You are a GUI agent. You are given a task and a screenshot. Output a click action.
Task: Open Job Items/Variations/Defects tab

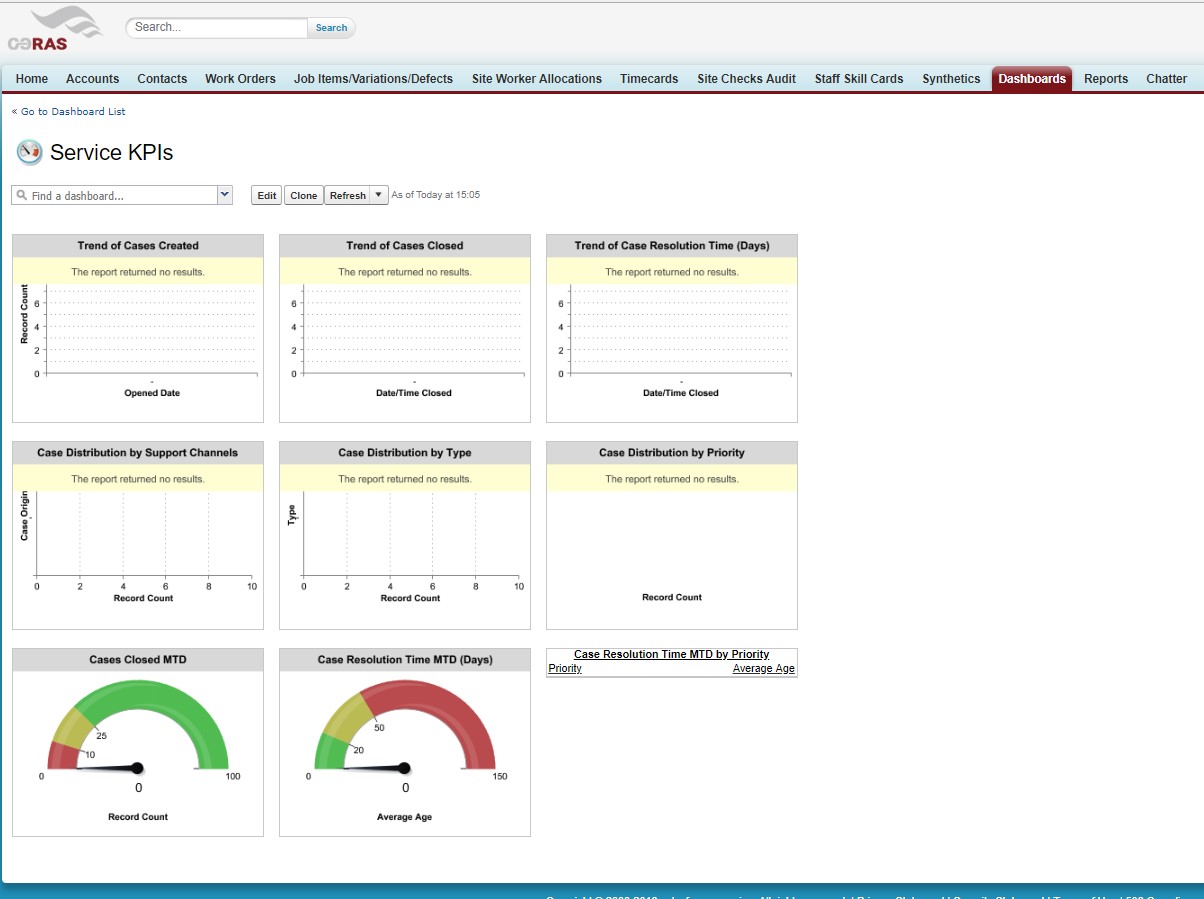pyautogui.click(x=373, y=79)
